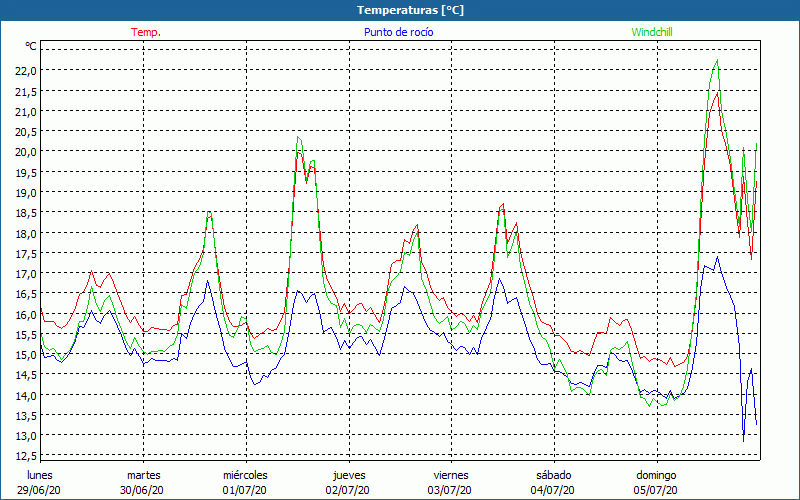Click the '30/06/20' date label
The width and height of the screenshot is (800, 500).
(x=142, y=490)
